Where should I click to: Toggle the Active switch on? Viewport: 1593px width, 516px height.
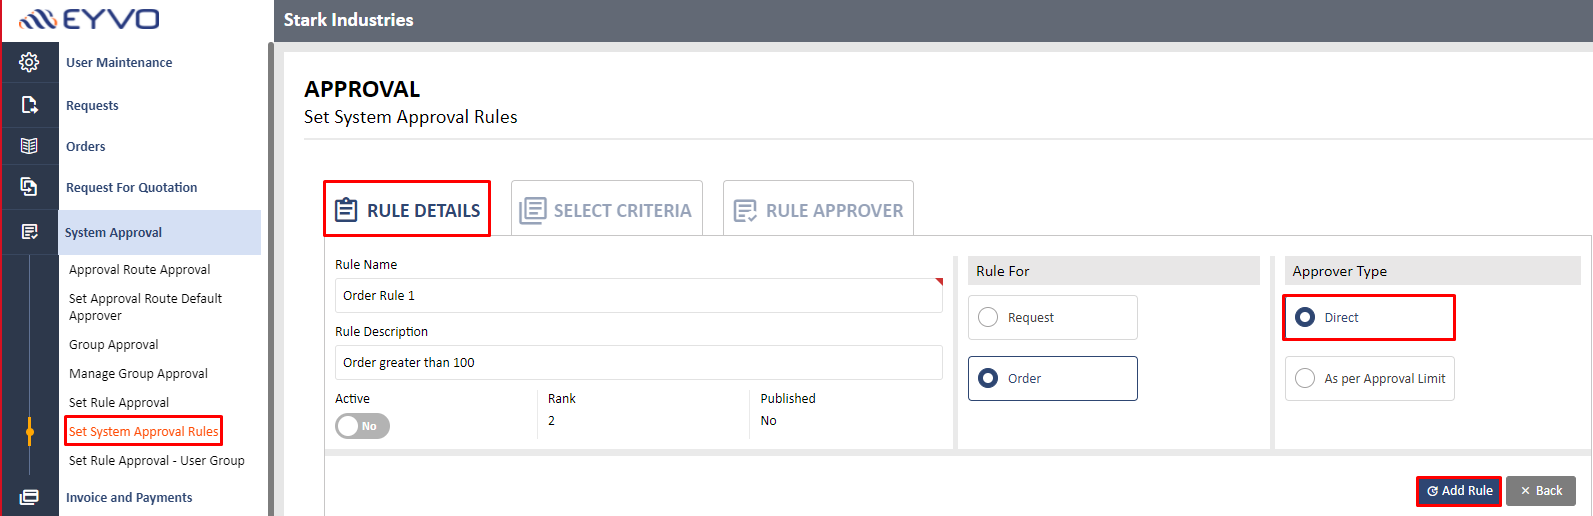(x=362, y=426)
